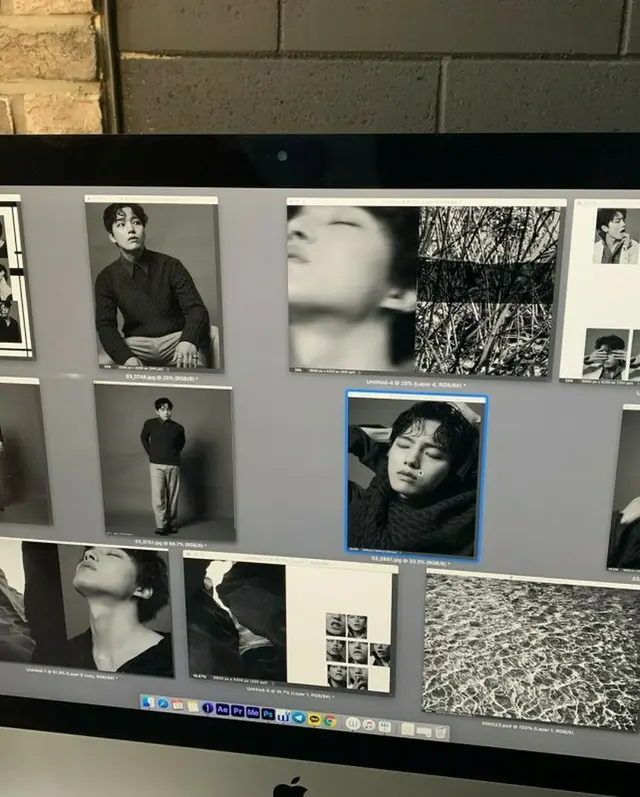Open the Trash in the Dock

(x=440, y=732)
